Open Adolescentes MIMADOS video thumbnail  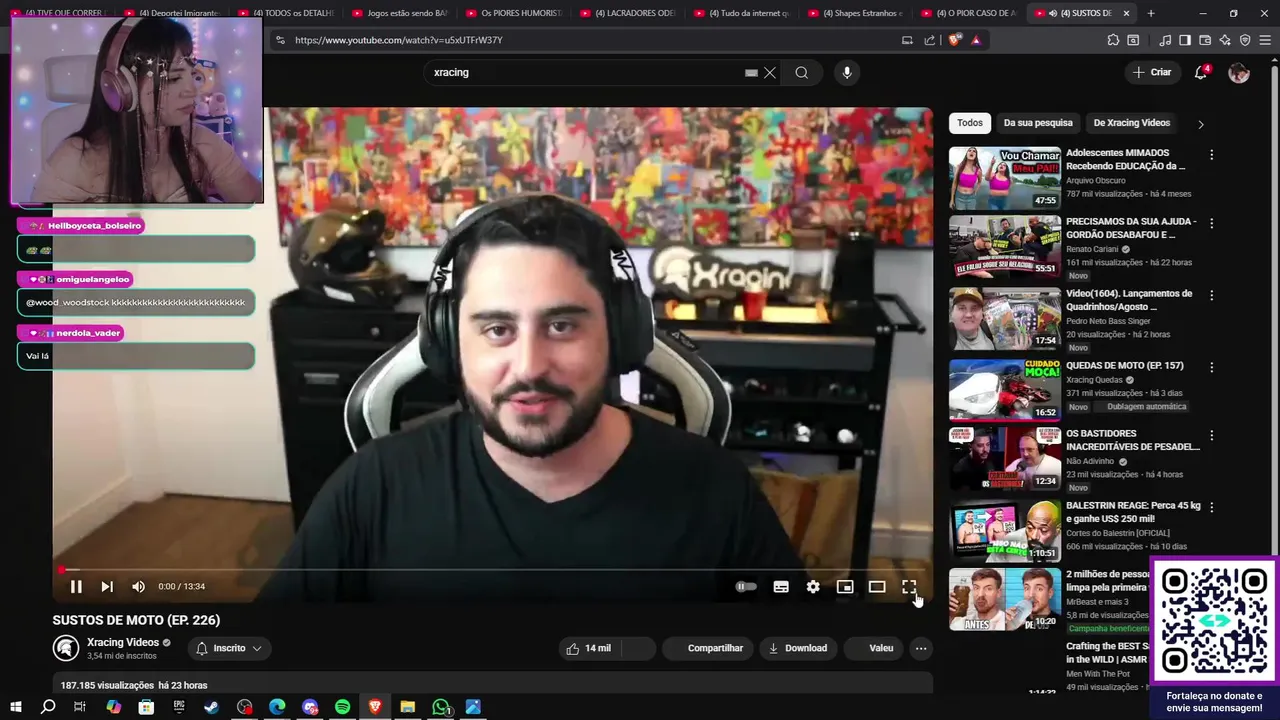coord(1005,178)
